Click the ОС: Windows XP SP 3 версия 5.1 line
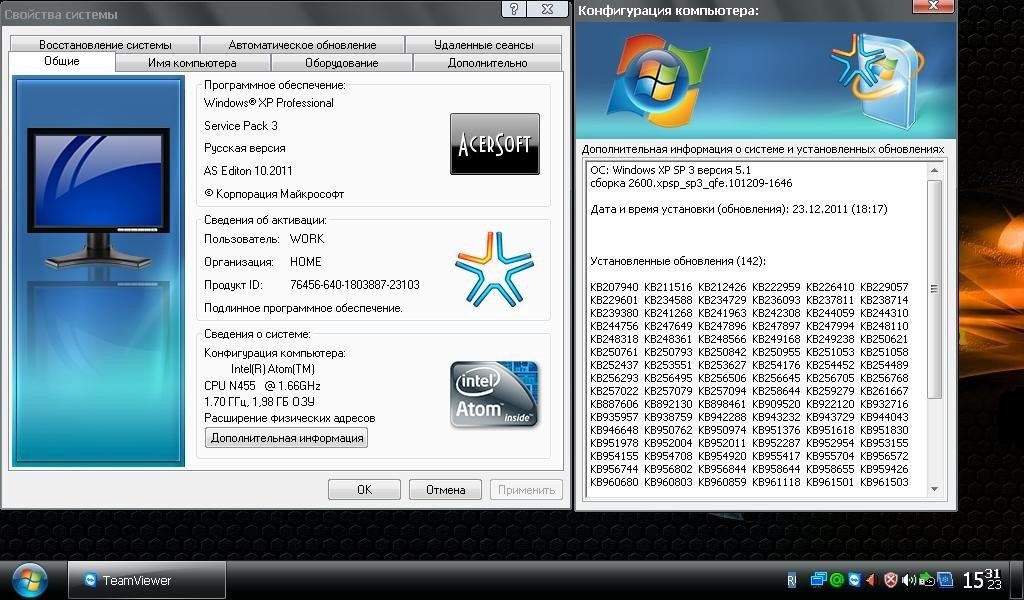1024x600 pixels. (671, 170)
